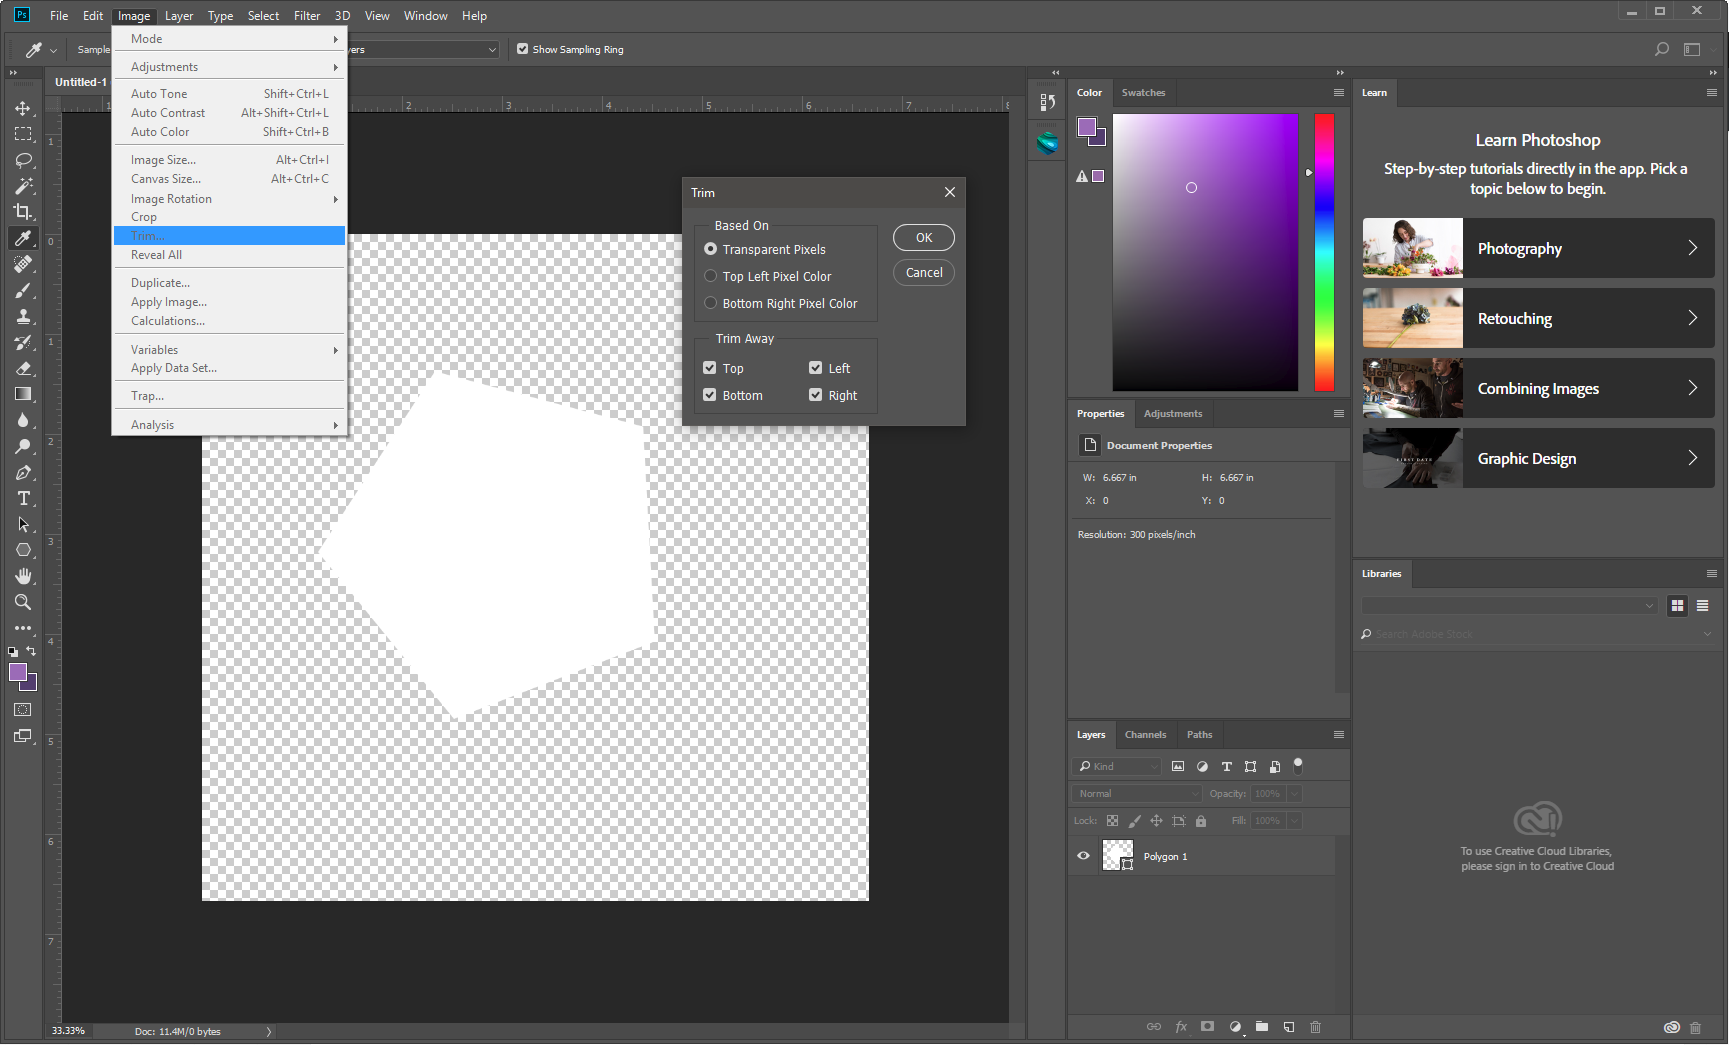Select the Blur tool
Image resolution: width=1729 pixels, height=1045 pixels.
(23, 420)
